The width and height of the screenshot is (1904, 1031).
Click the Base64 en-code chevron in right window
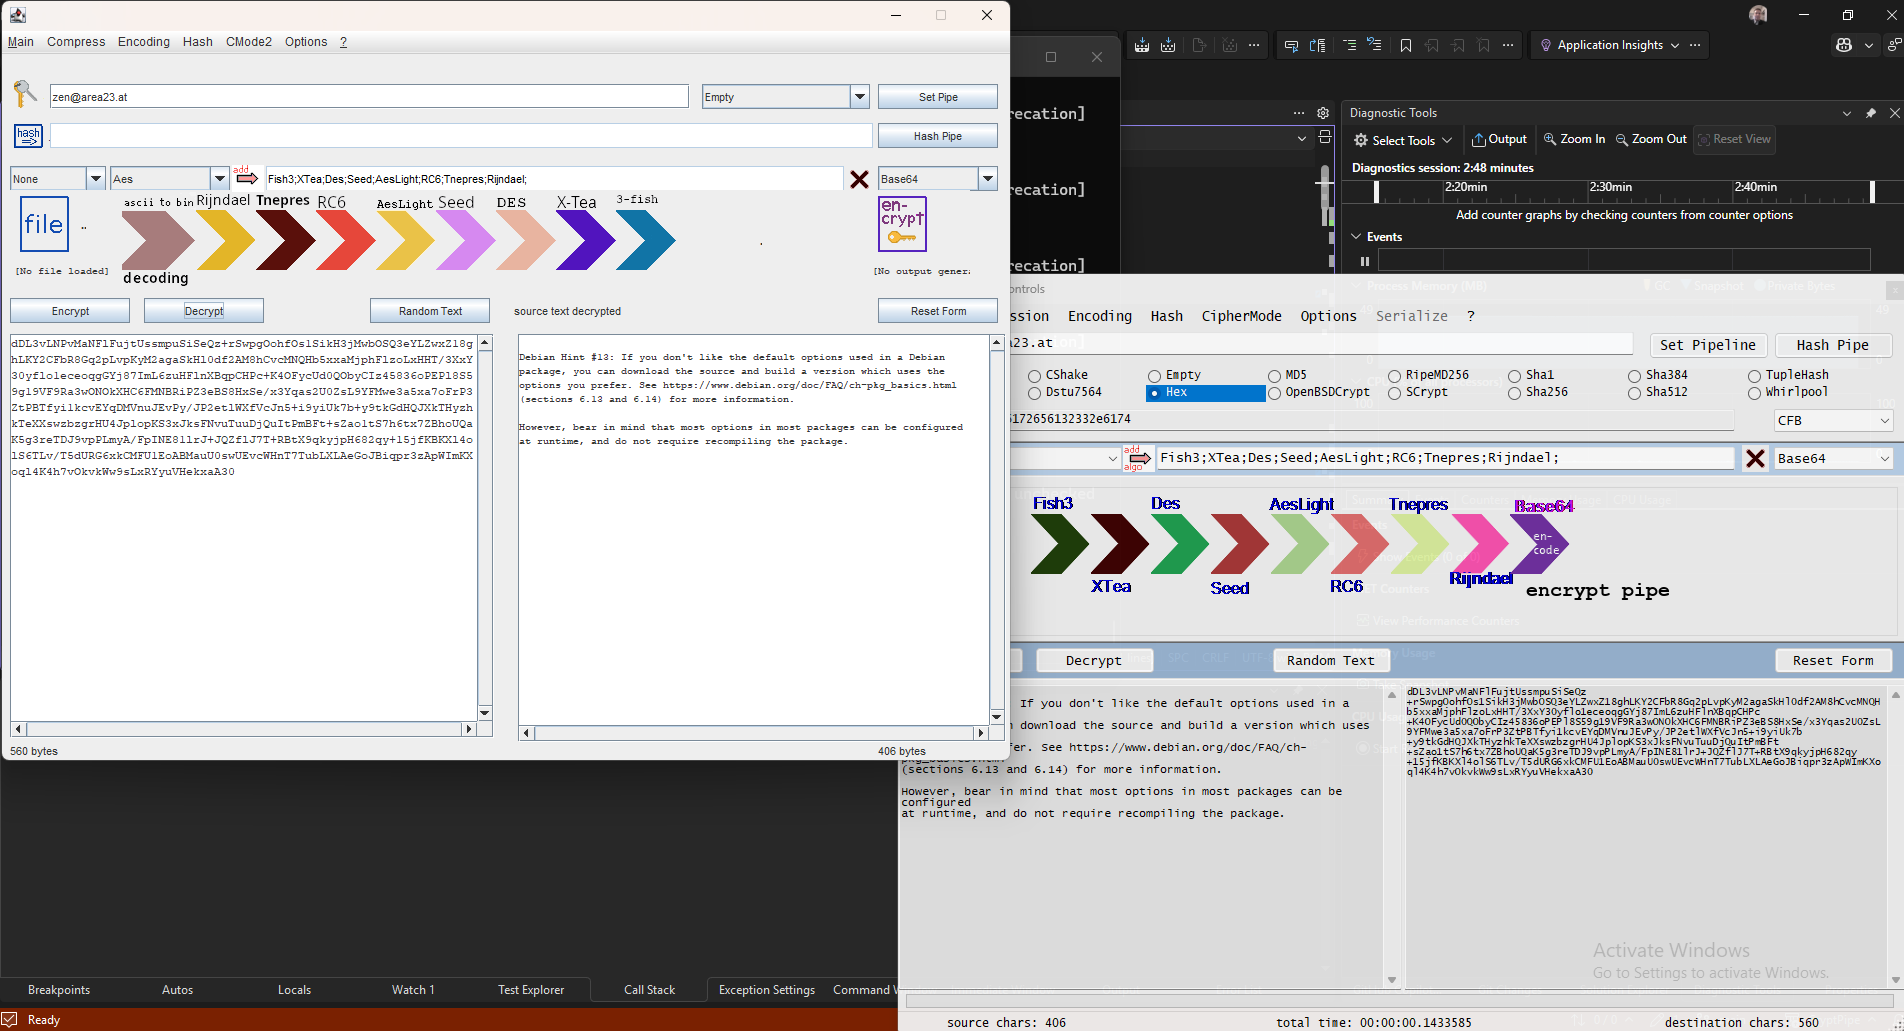pos(1540,544)
